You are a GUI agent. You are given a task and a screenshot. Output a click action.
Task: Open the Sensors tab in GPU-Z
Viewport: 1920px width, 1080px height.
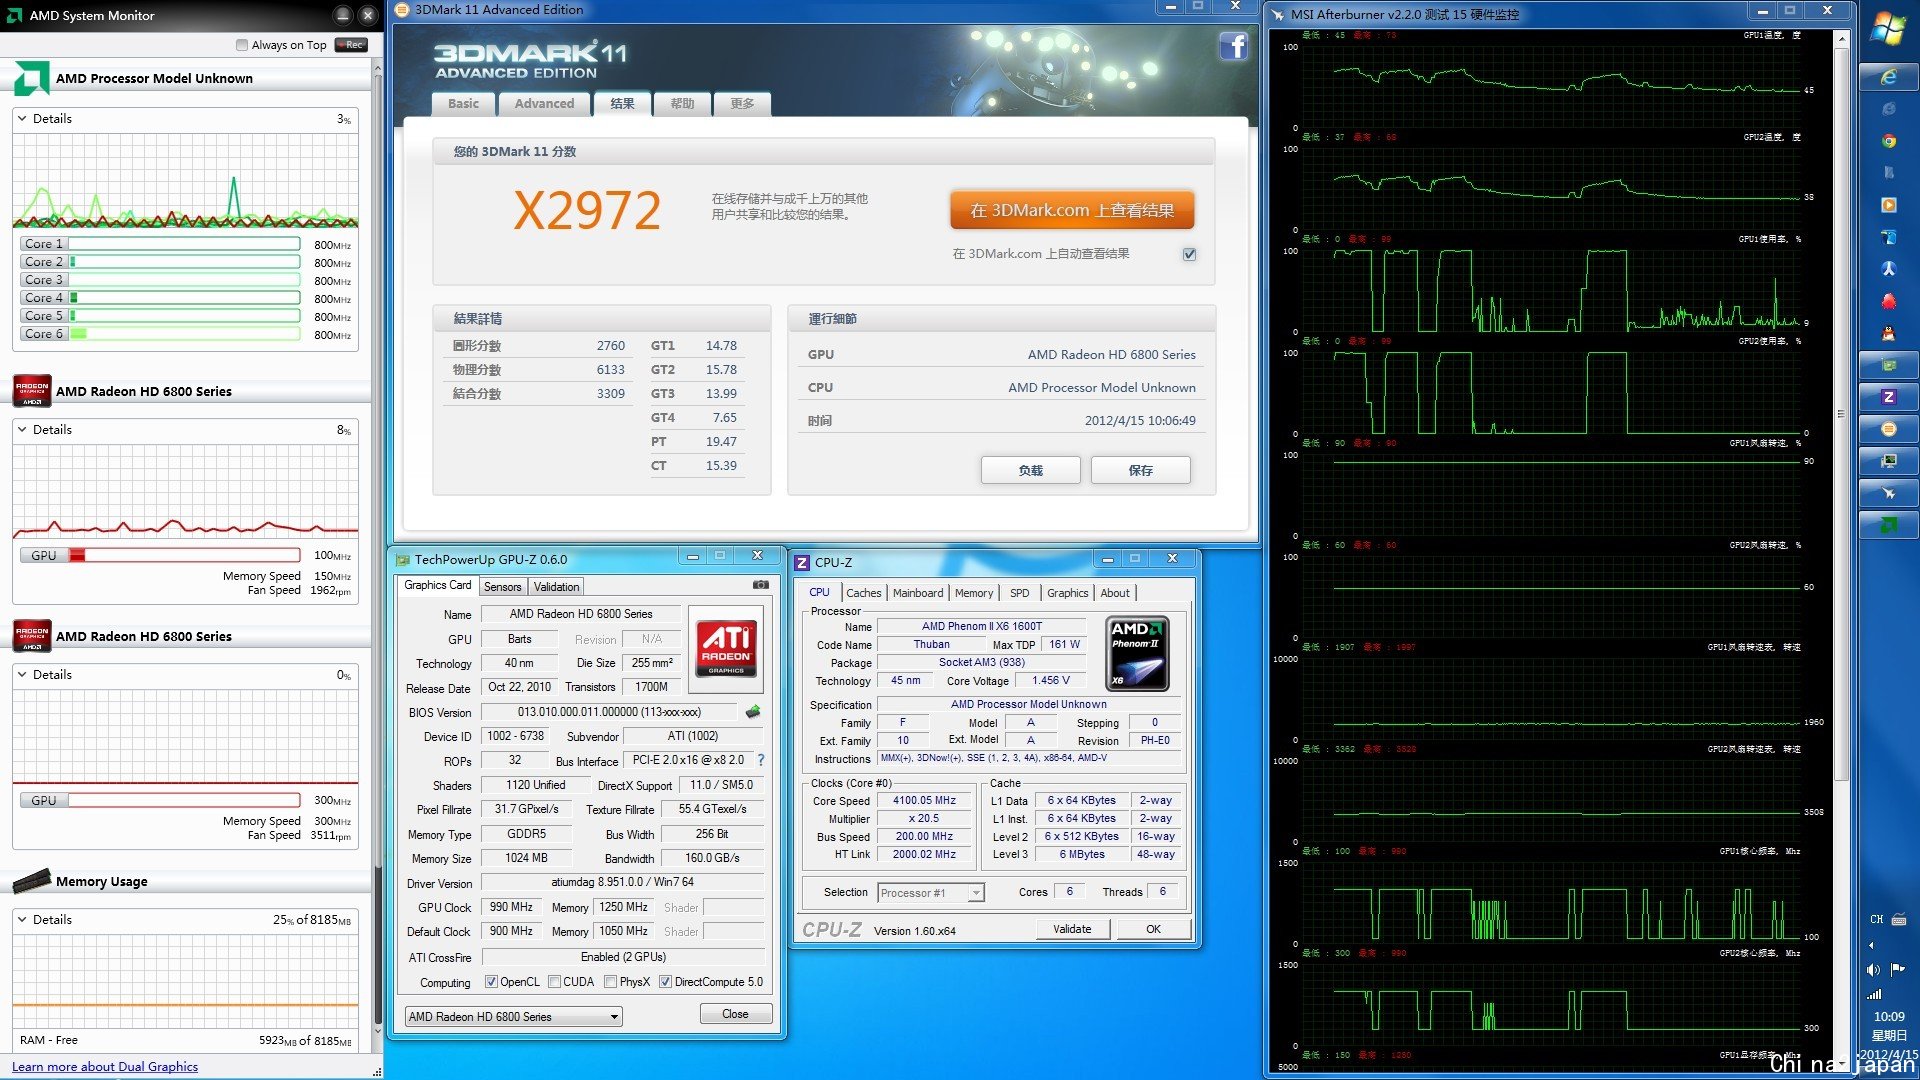coord(503,587)
